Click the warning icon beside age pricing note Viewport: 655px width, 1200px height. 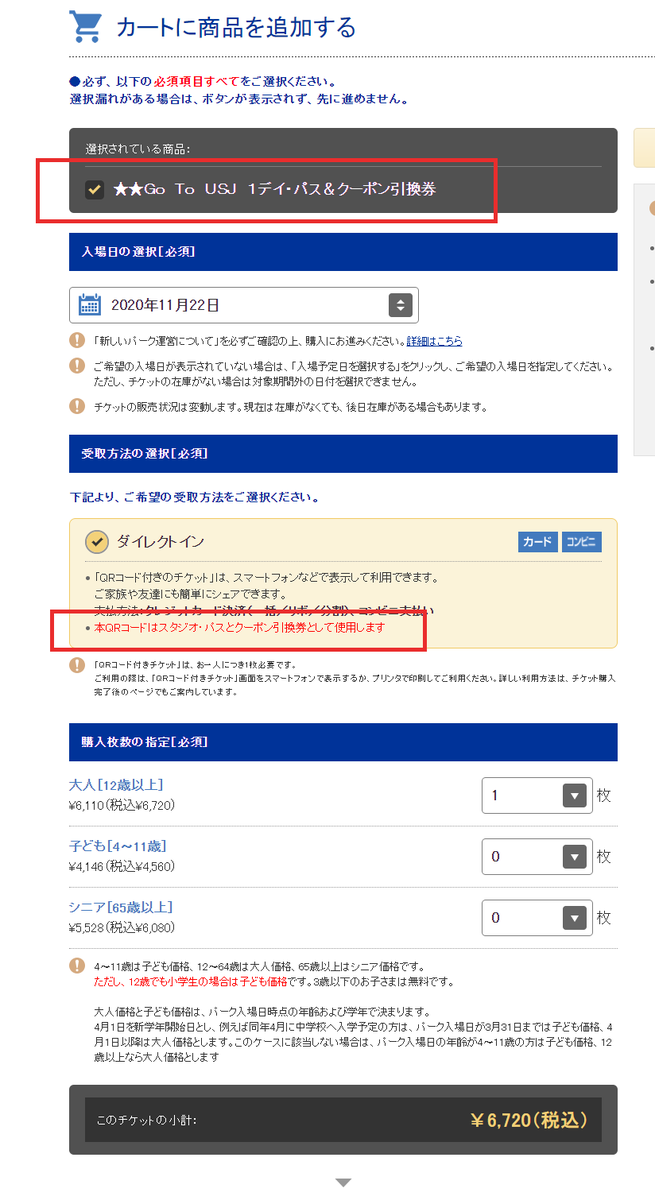[x=77, y=966]
